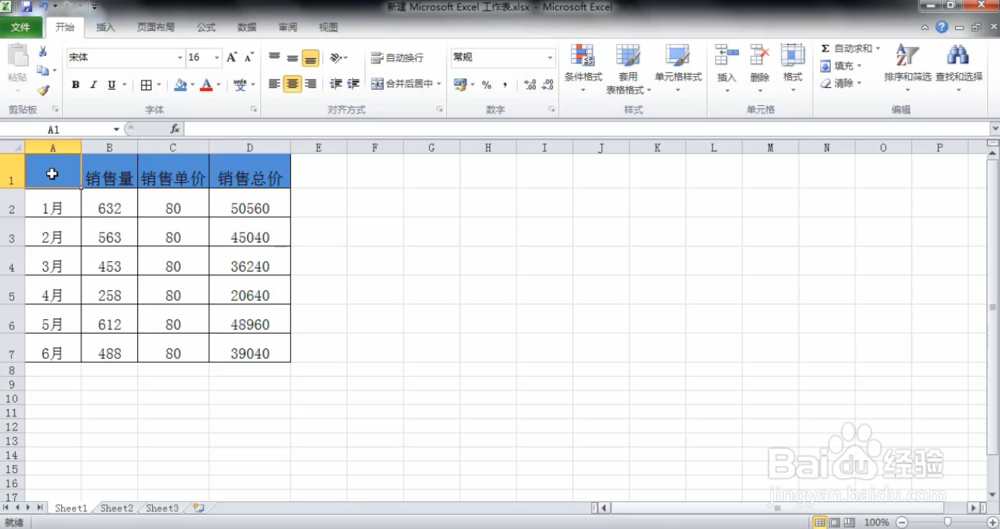The image size is (1000, 529).
Task: Apply fill color paint bucket icon
Action: (180, 84)
